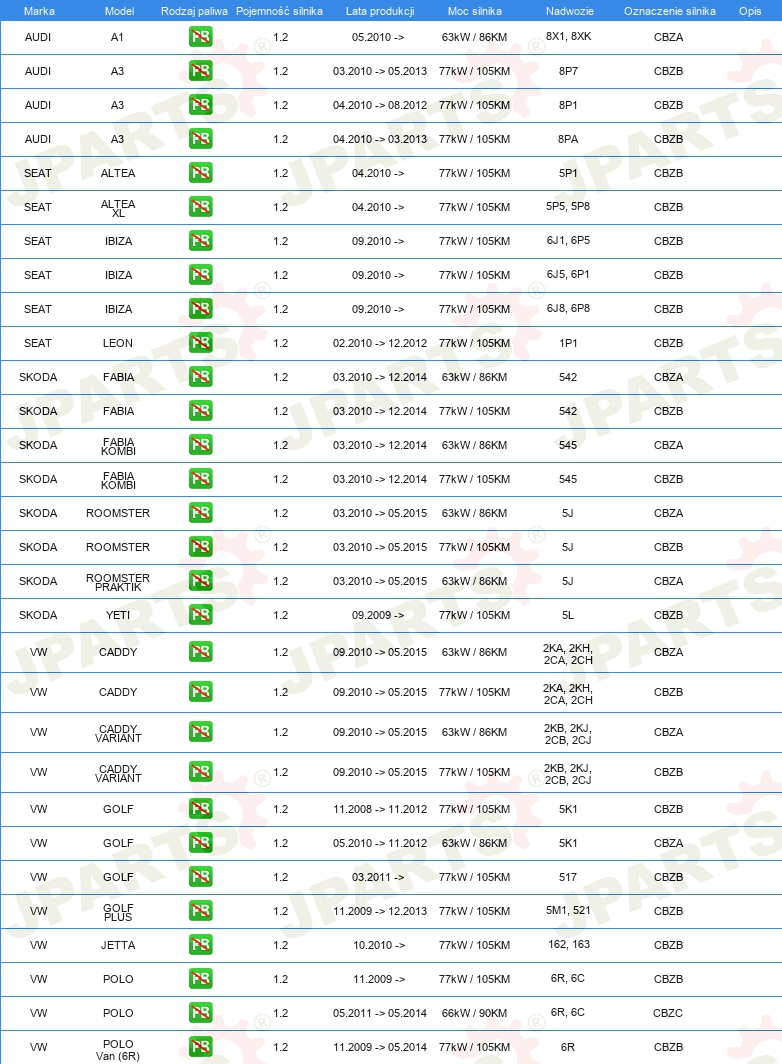Click the fuel icon in the POLO CBZC row
The image size is (782, 1064).
(200, 1012)
